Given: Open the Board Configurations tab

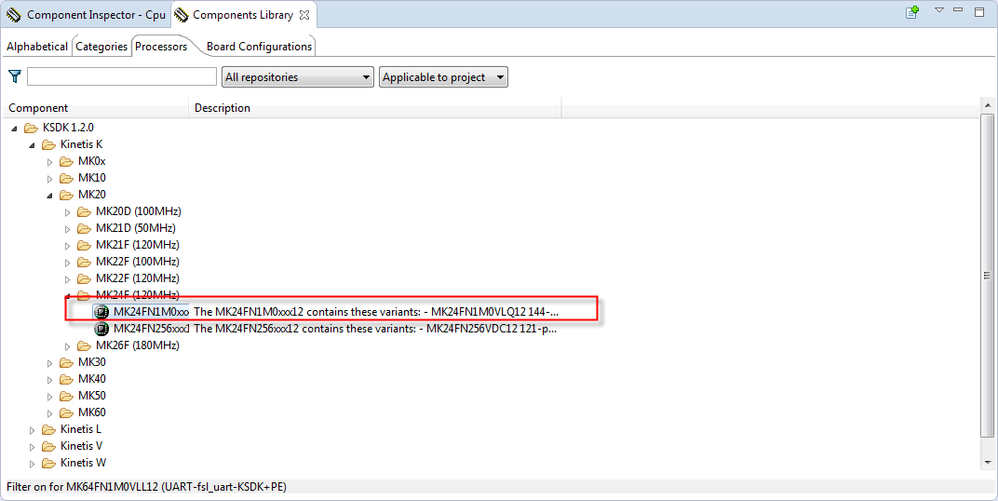Looking at the screenshot, I should tap(259, 46).
